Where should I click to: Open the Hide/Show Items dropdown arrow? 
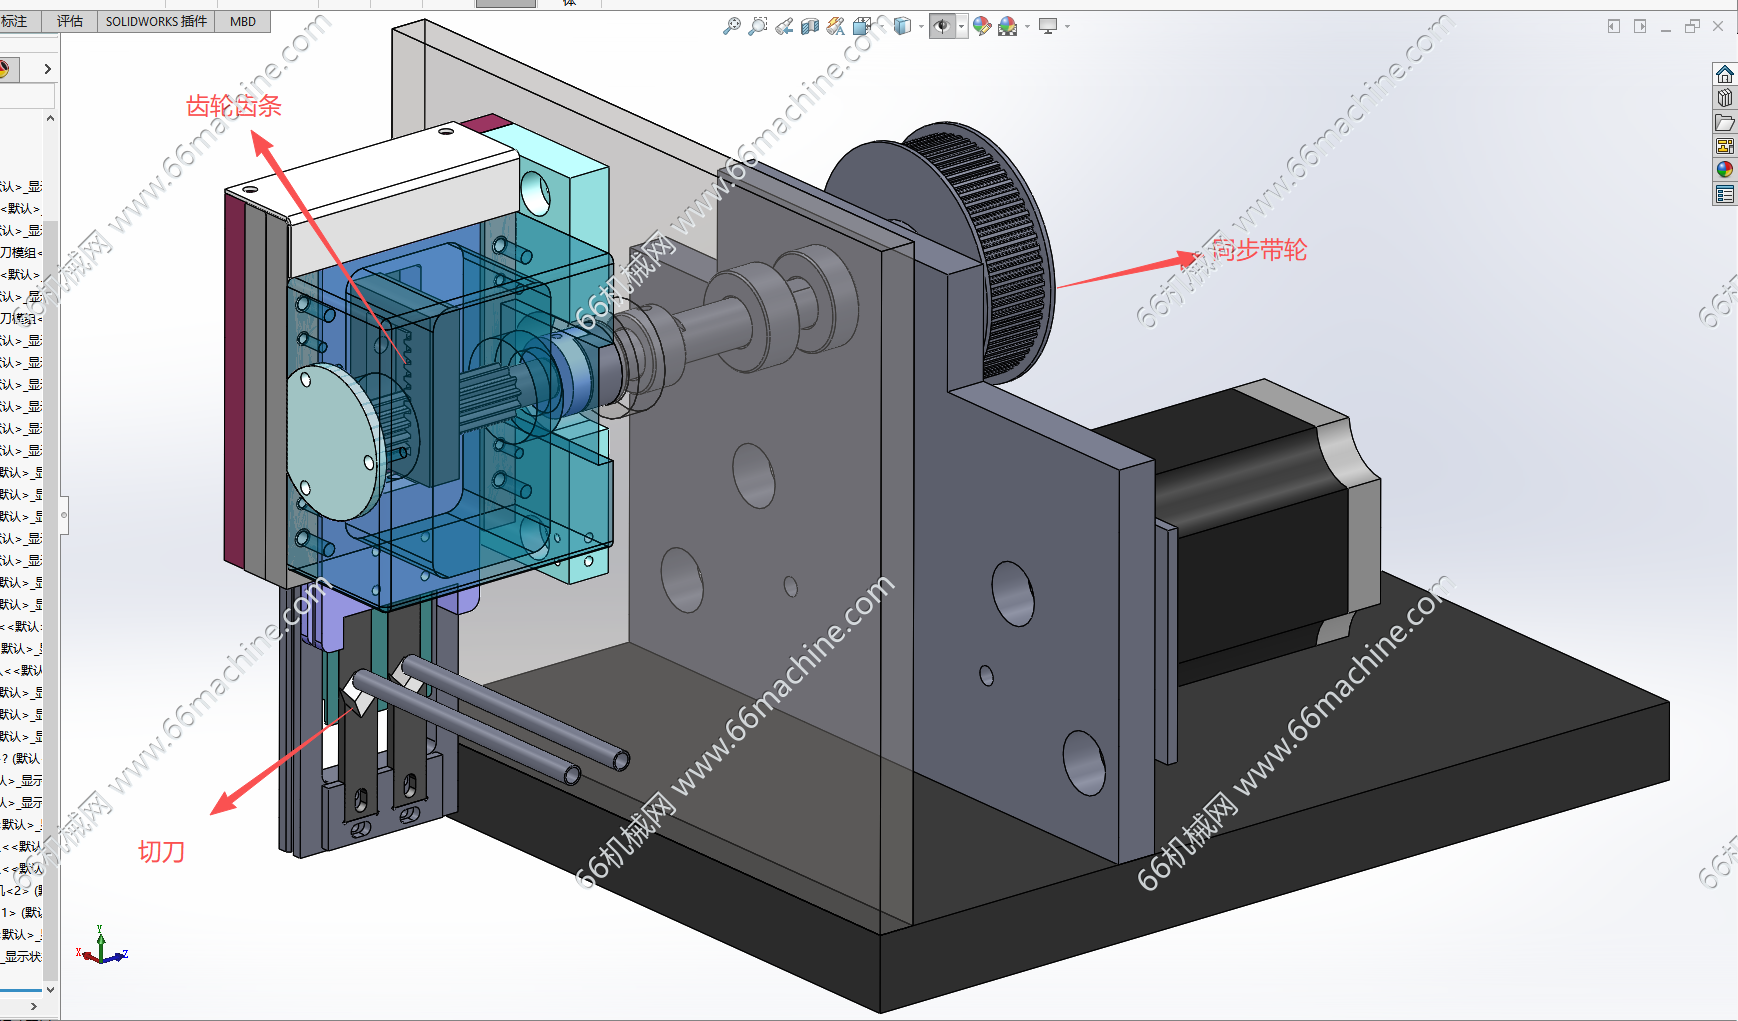962,27
